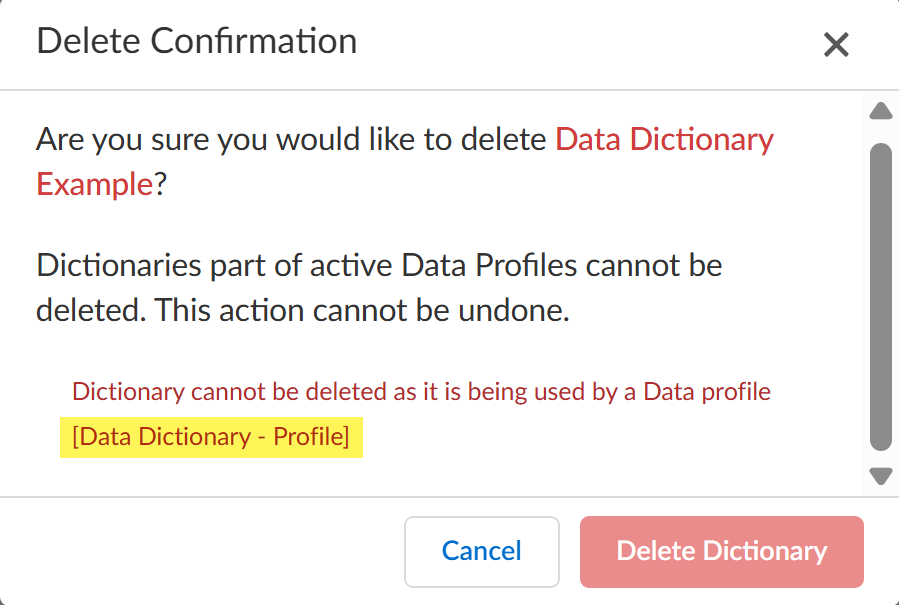899x605 pixels.
Task: Select the highlighted [Data Dictionary - Profile] text
Action: pyautogui.click(x=211, y=438)
